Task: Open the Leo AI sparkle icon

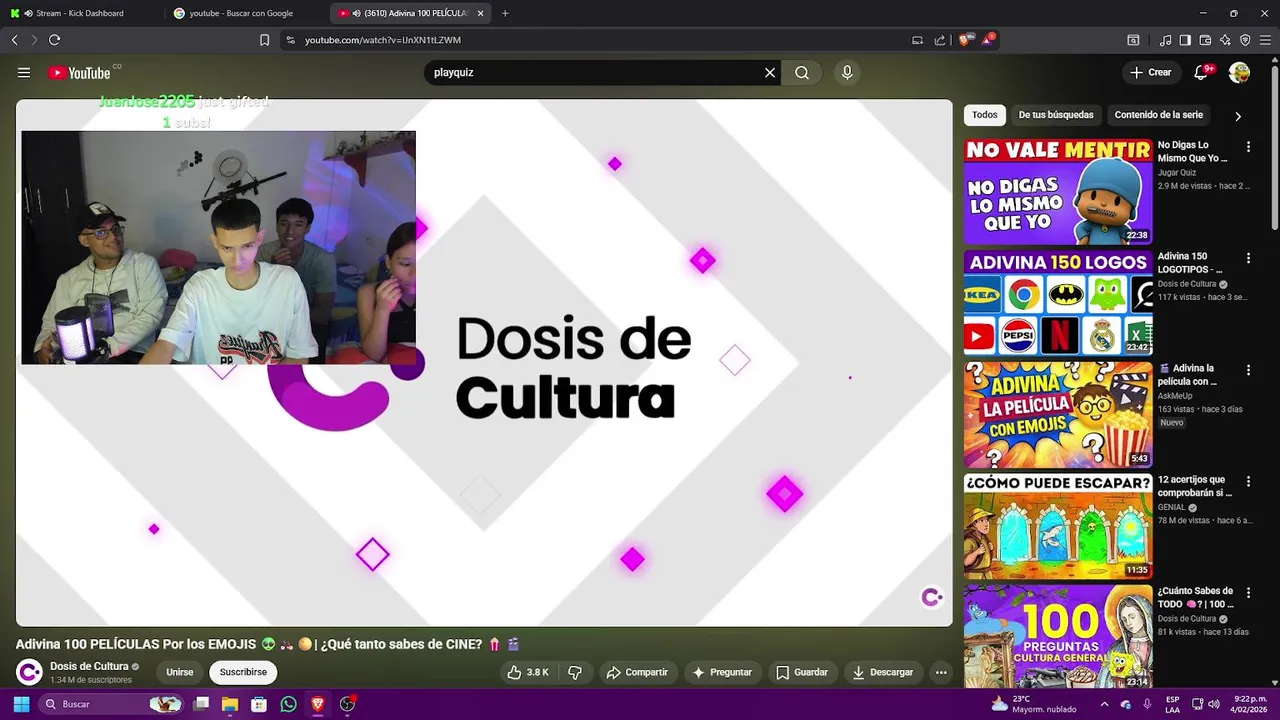Action: click(x=1225, y=40)
